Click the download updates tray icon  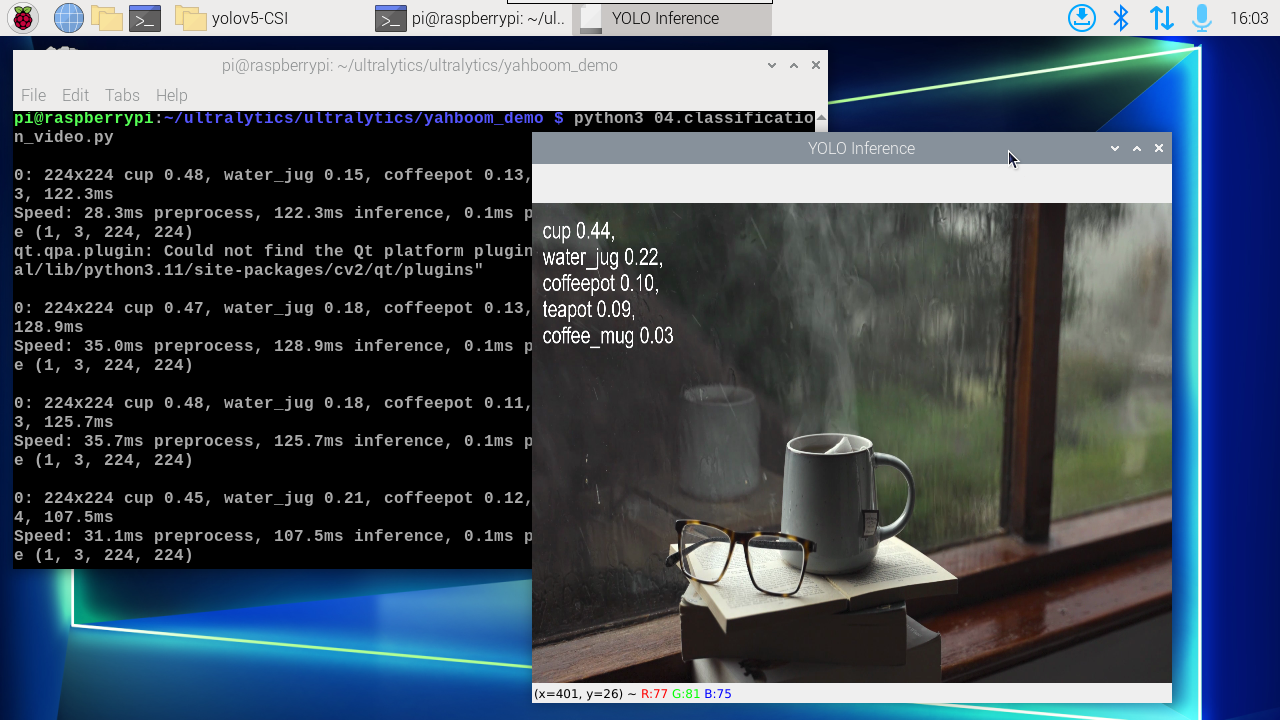pyautogui.click(x=1081, y=18)
